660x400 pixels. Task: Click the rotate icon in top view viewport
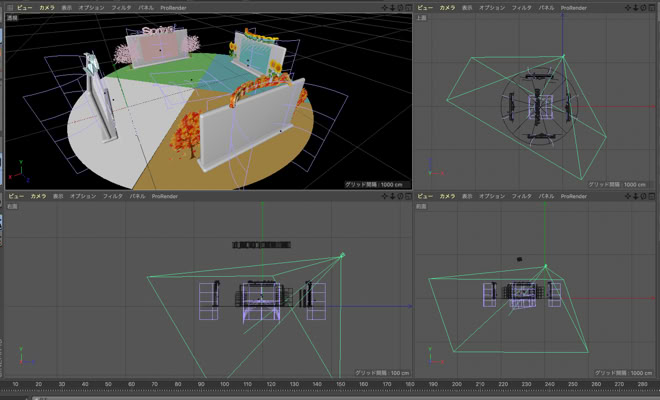645,7
